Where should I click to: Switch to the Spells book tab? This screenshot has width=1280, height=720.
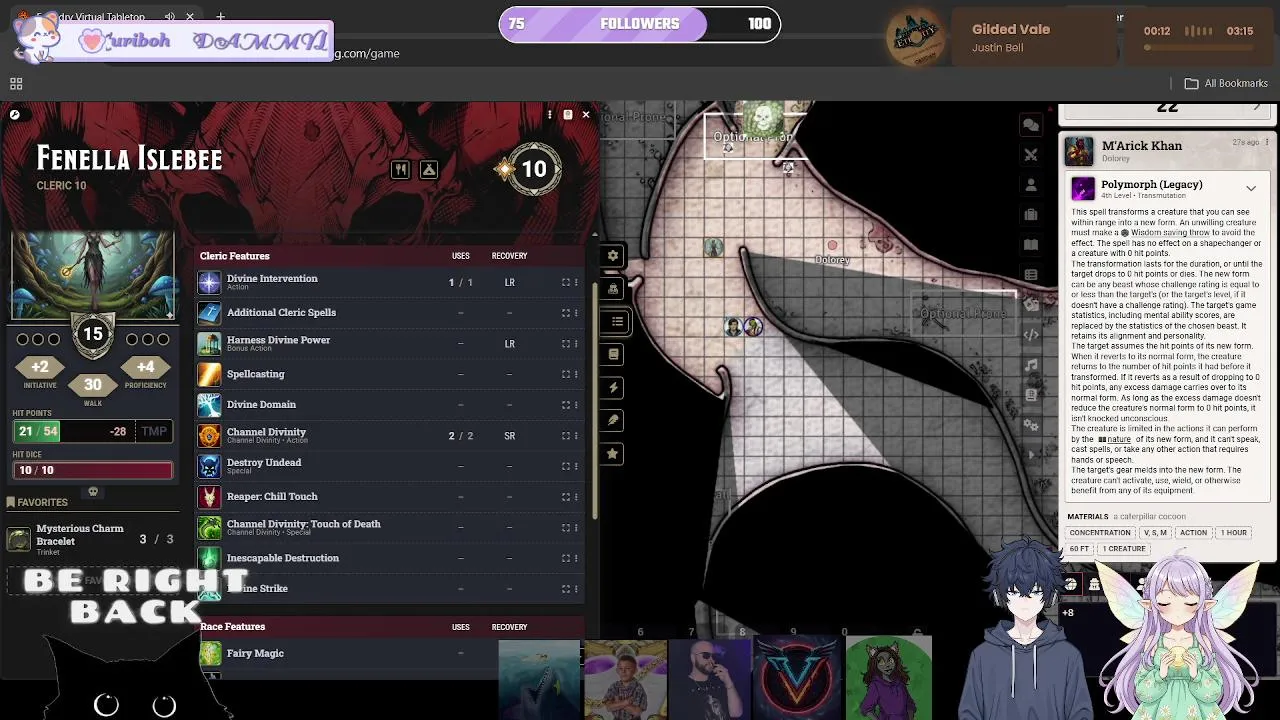pyautogui.click(x=613, y=354)
